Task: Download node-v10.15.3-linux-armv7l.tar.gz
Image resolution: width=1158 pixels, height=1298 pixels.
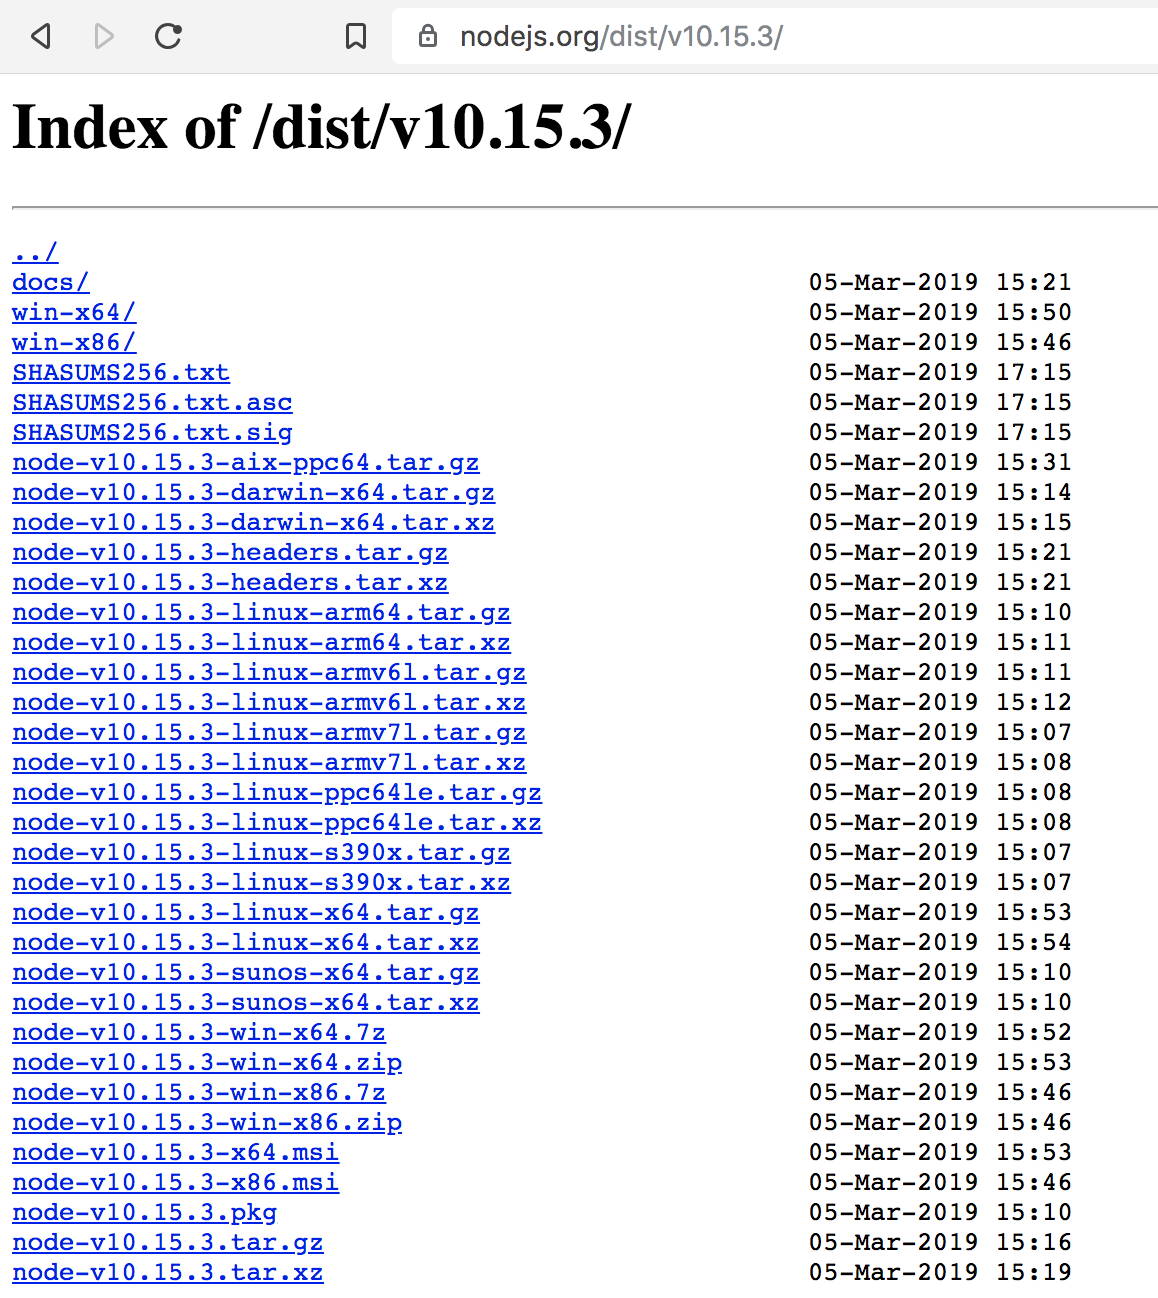Action: [x=269, y=732]
